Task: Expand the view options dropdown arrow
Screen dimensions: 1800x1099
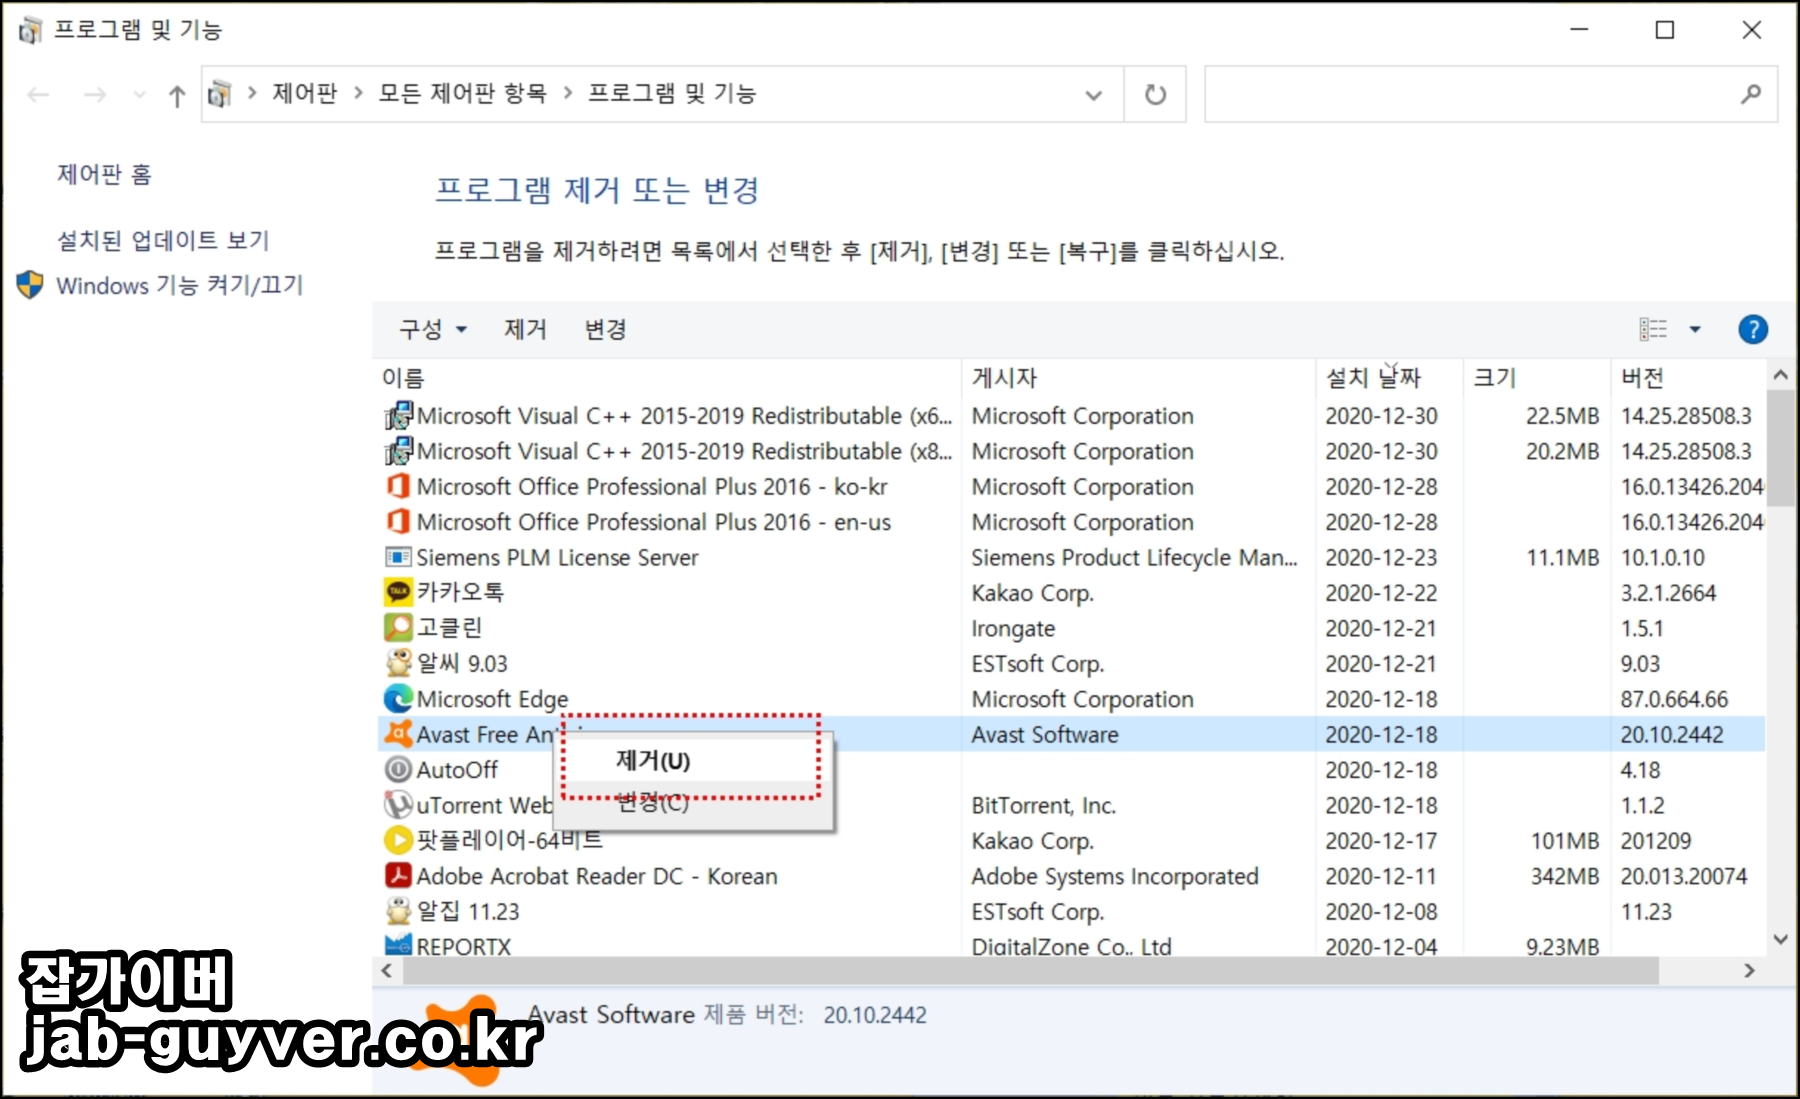Action: [x=1695, y=329]
